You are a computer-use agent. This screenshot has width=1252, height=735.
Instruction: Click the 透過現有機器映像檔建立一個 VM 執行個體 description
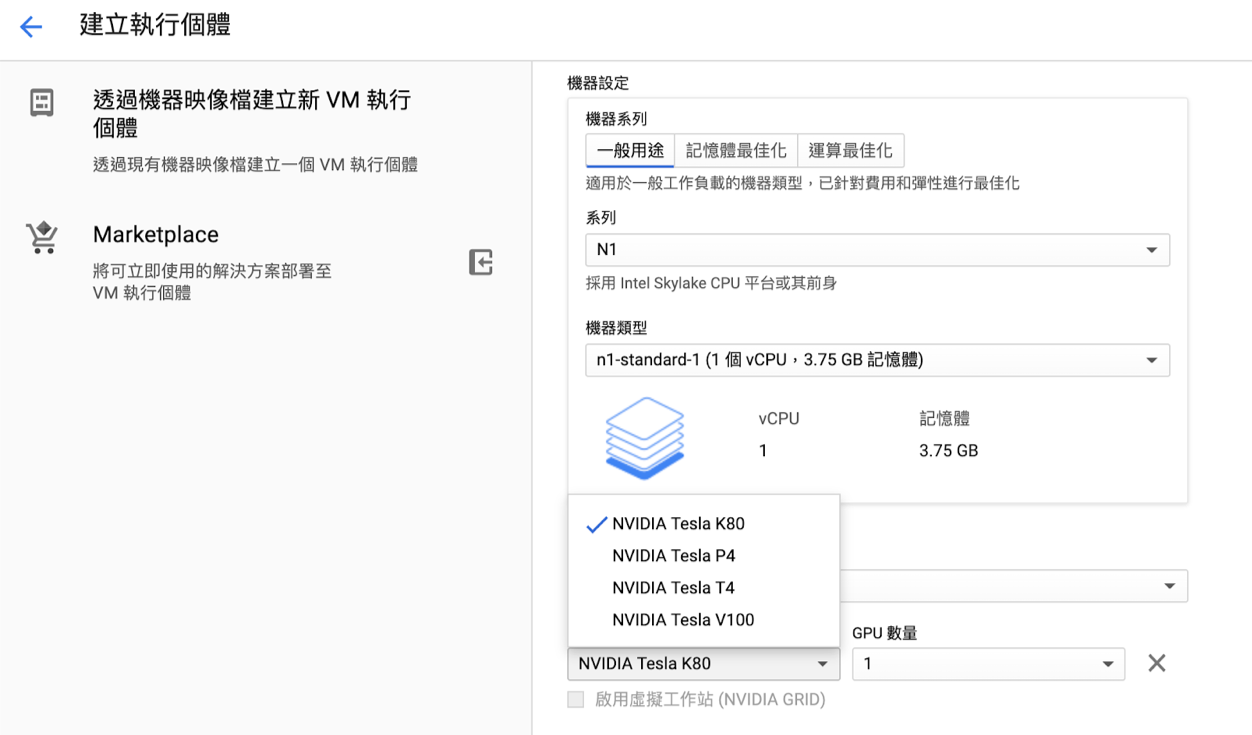[x=255, y=165]
